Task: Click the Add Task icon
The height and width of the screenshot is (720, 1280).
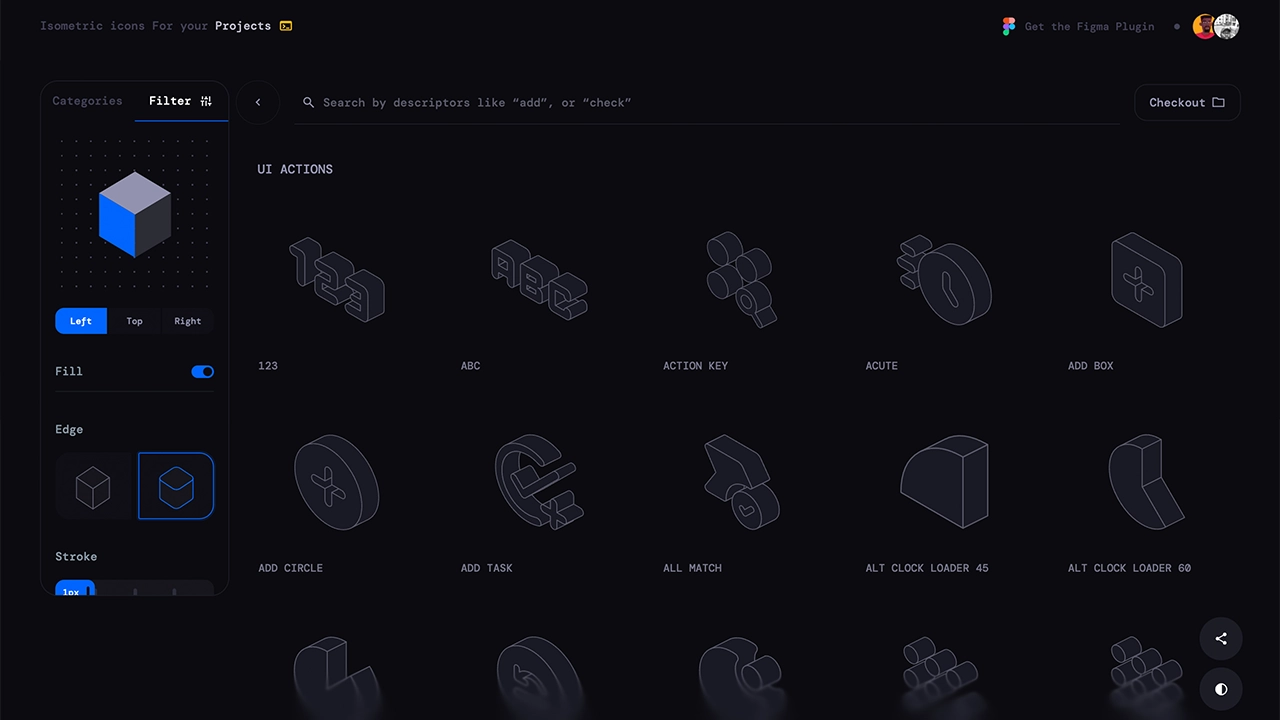Action: tap(539, 482)
